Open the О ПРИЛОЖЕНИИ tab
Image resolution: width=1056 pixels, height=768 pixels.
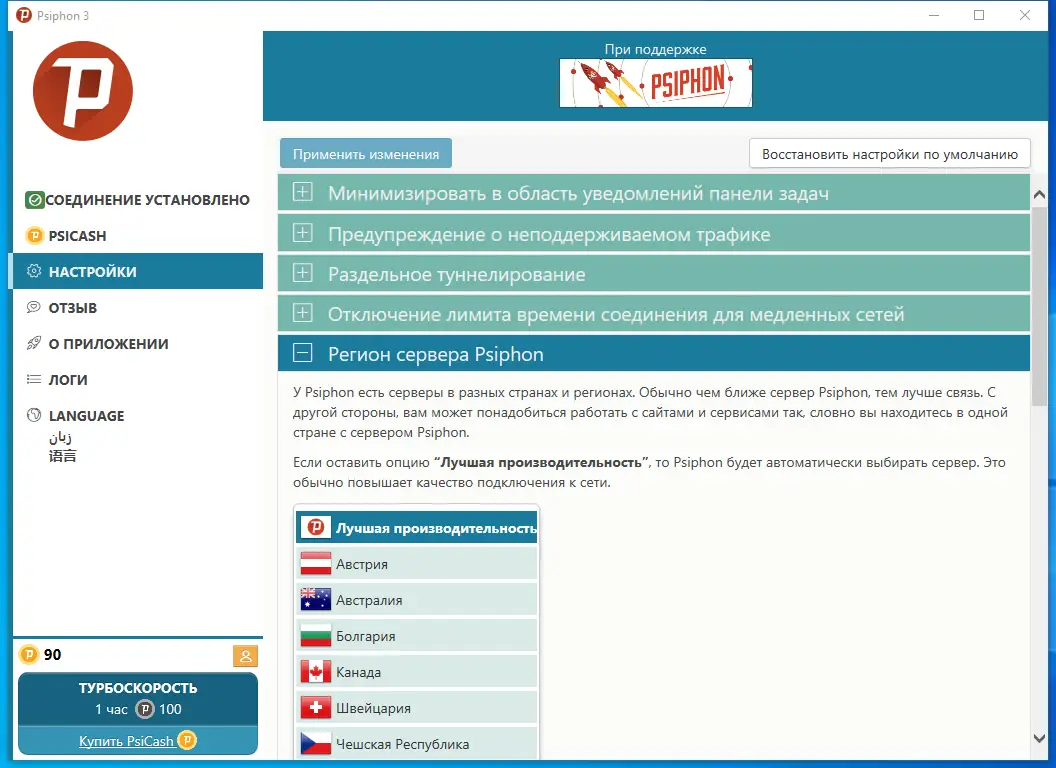(x=137, y=344)
